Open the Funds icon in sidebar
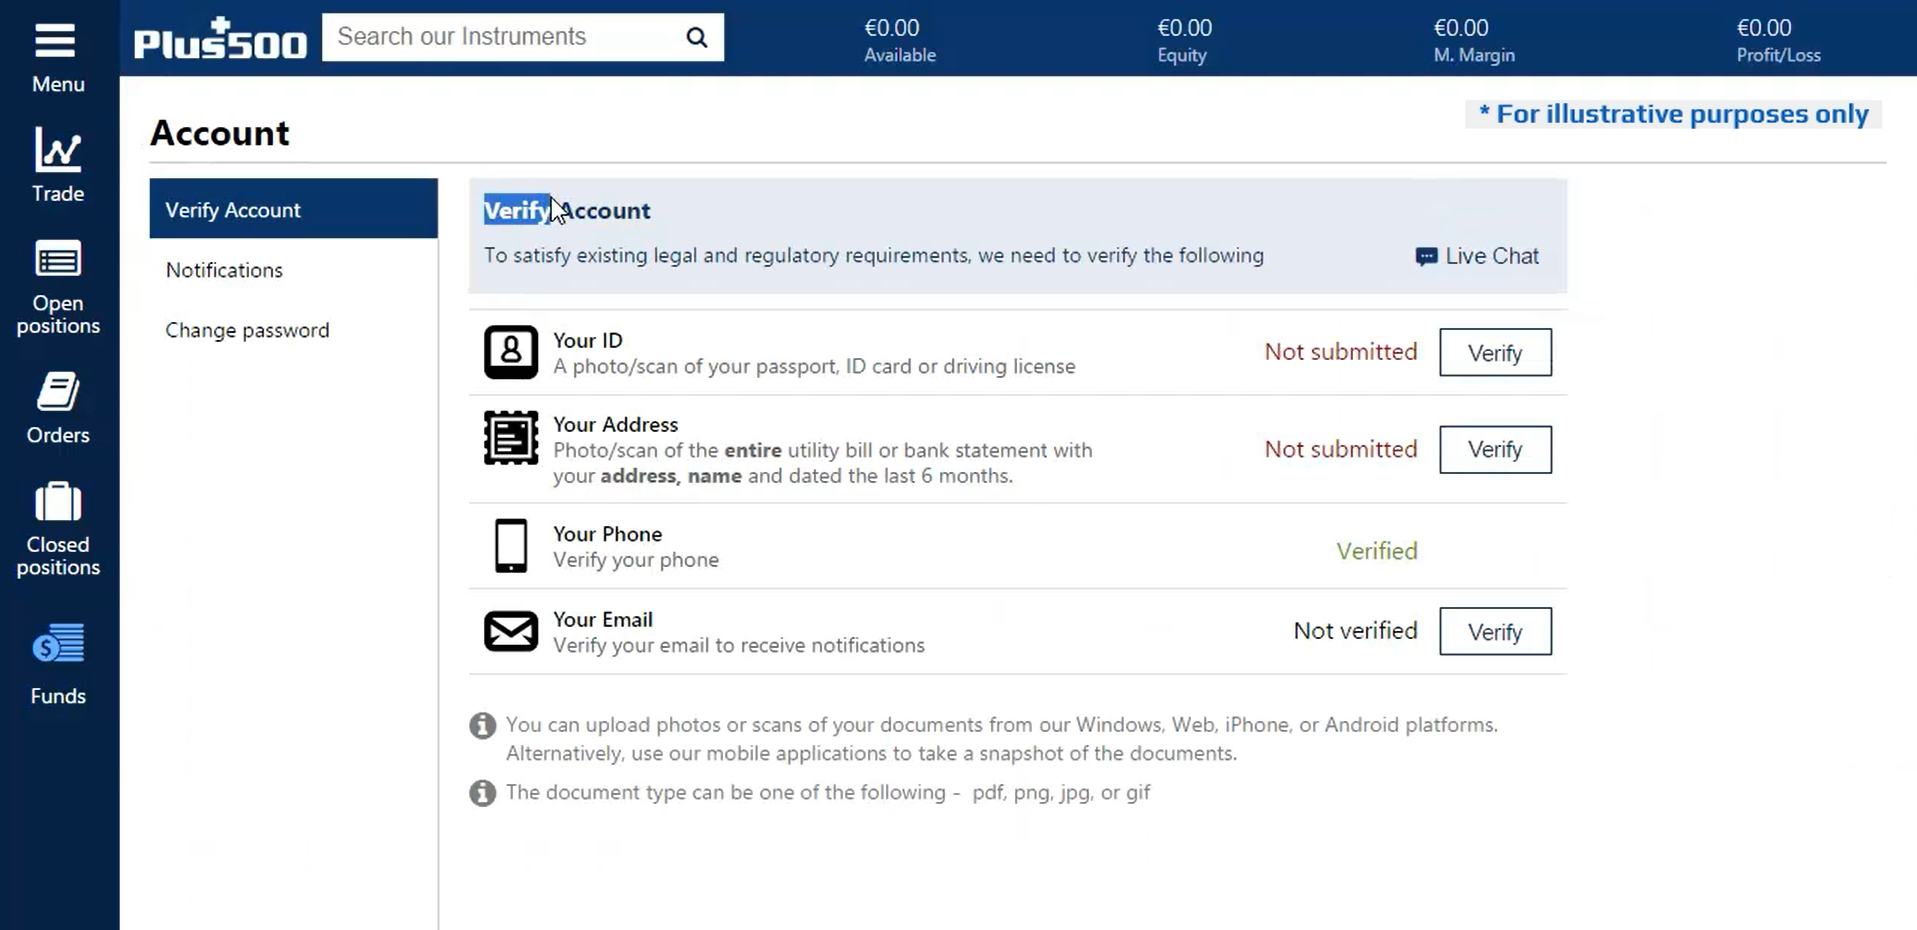 [x=58, y=645]
